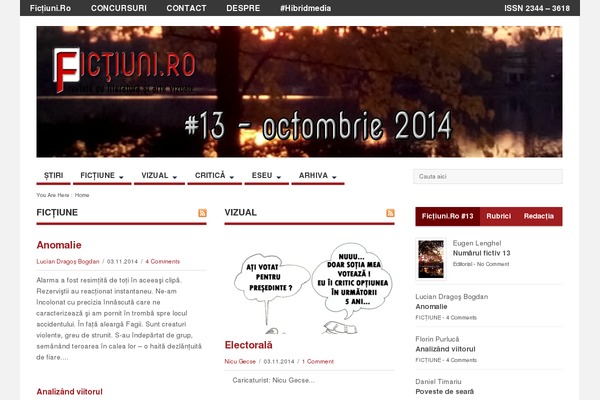Expand the CRITICĂ menu dropdown arrow
The width and height of the screenshot is (600, 400).
click(232, 177)
